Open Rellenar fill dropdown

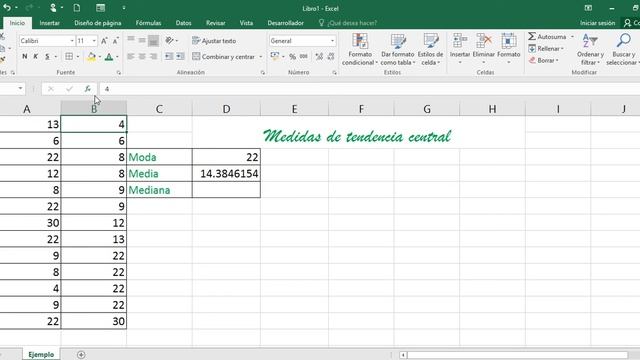coord(547,49)
